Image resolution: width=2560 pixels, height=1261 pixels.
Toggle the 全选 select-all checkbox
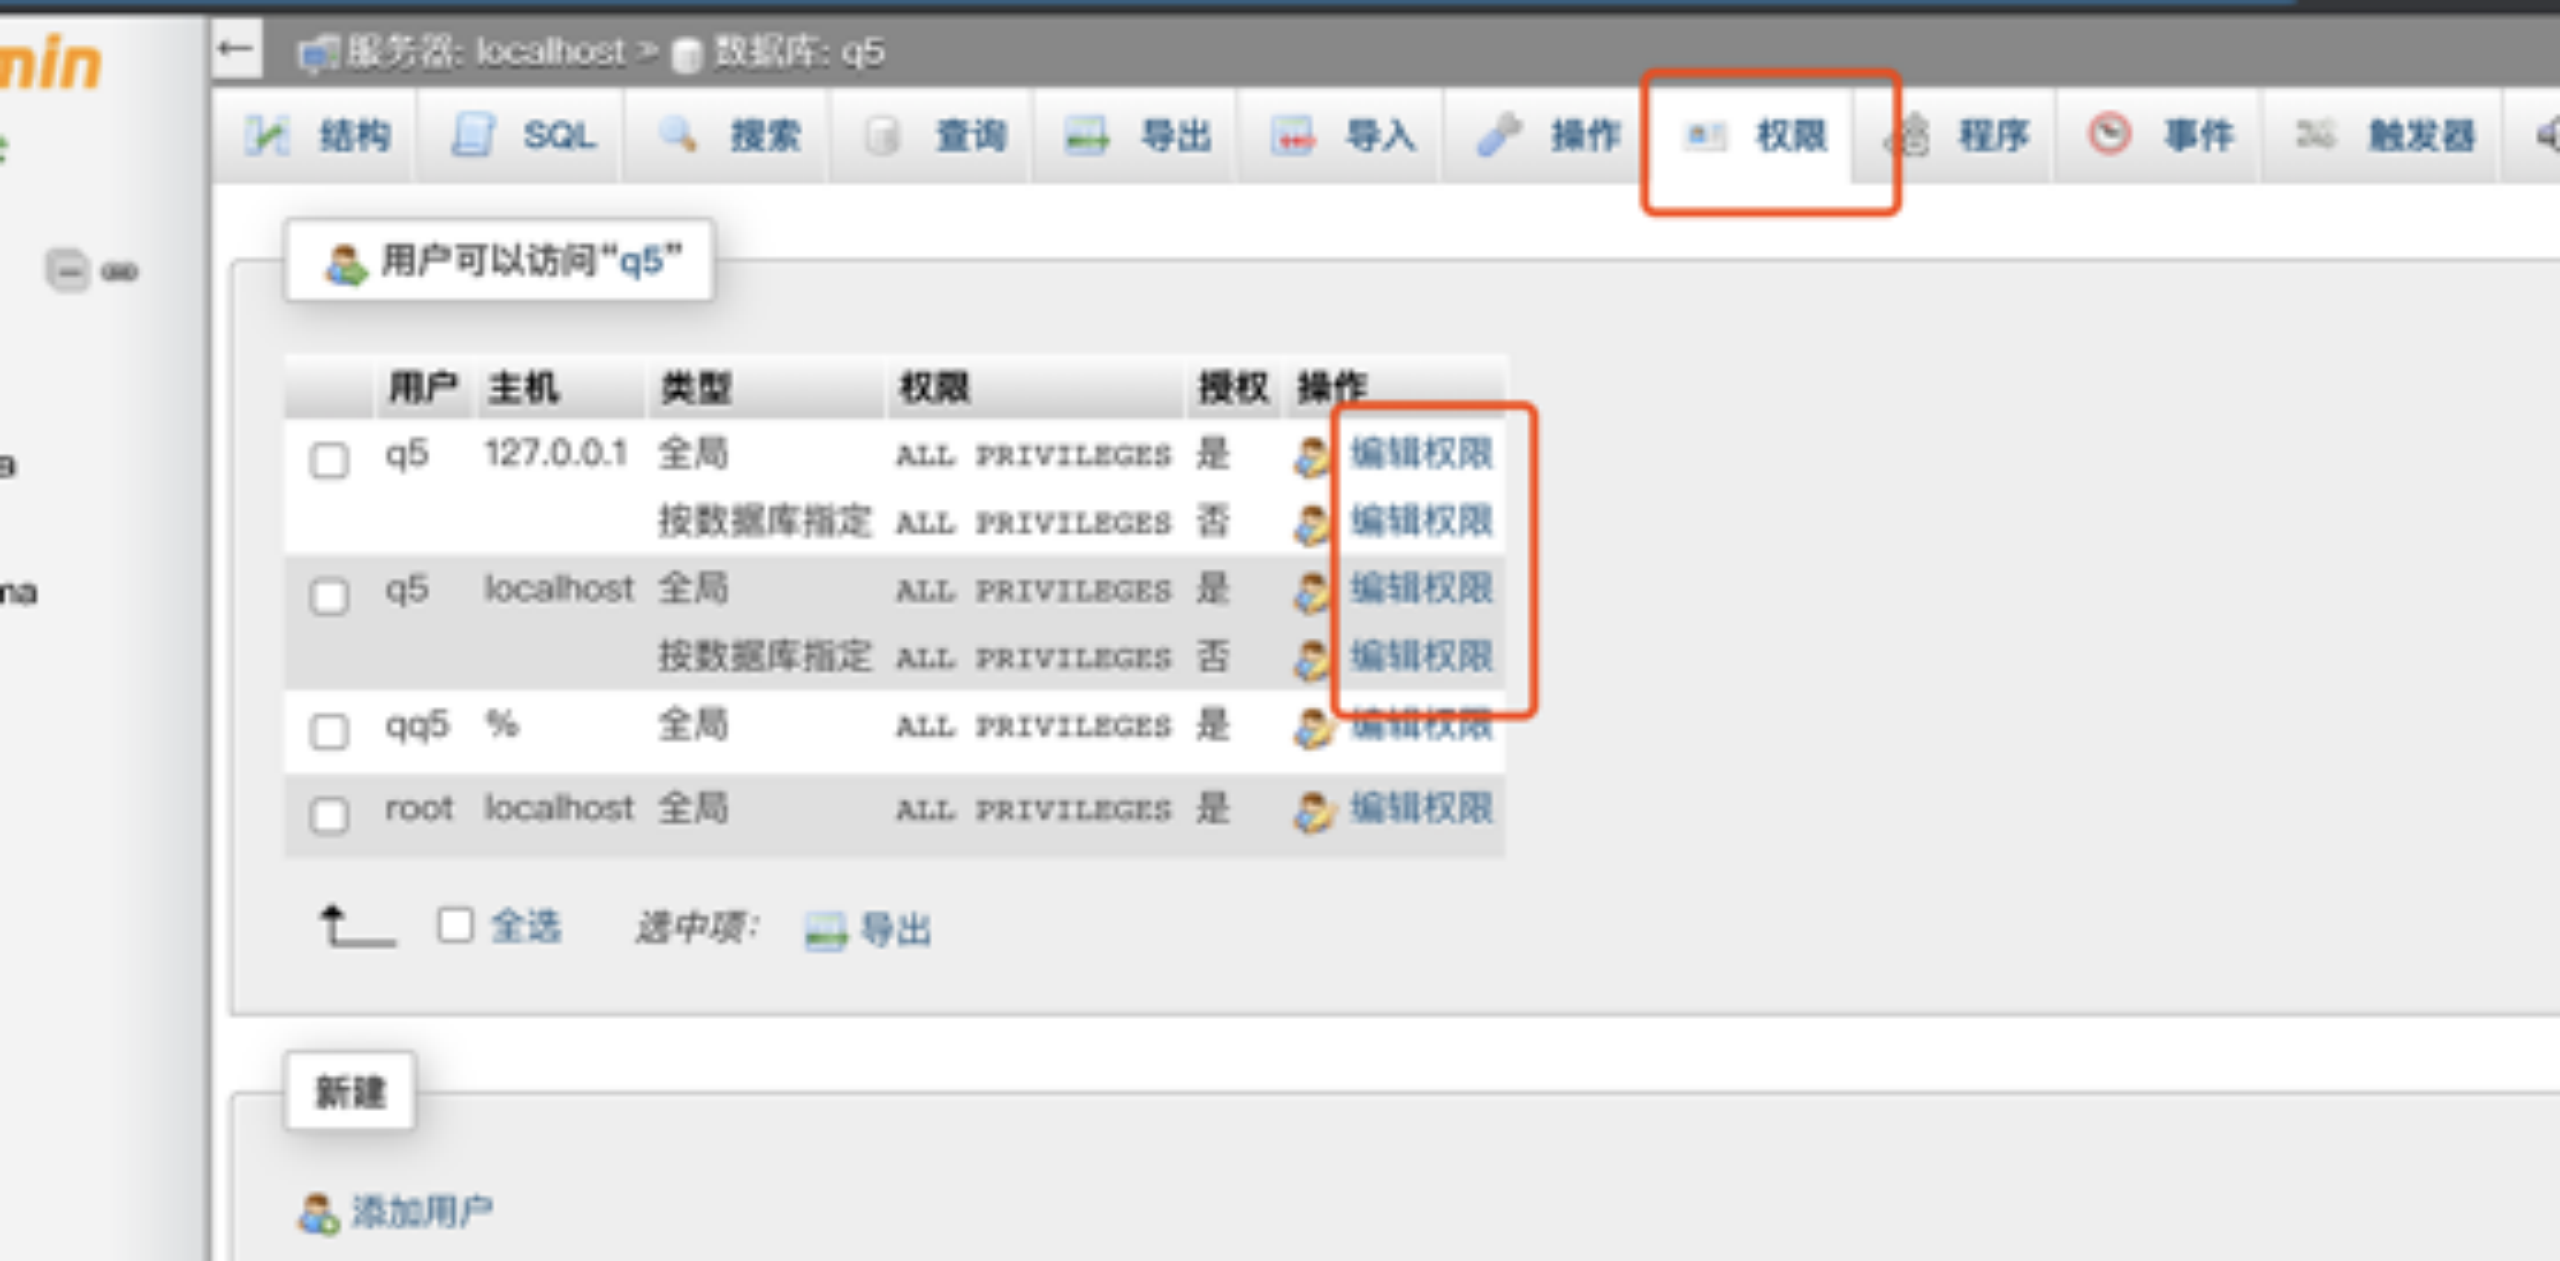point(455,925)
